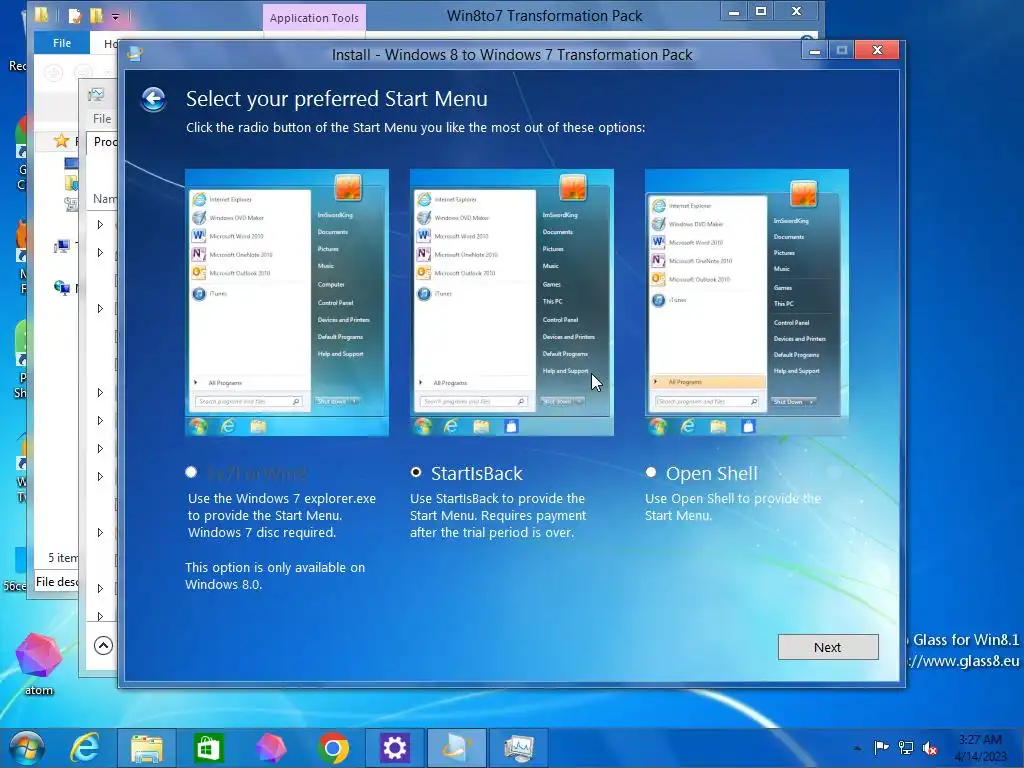Viewport: 1024px width, 768px height.
Task: Open the Application Tools ribbon tab
Action: (314, 18)
